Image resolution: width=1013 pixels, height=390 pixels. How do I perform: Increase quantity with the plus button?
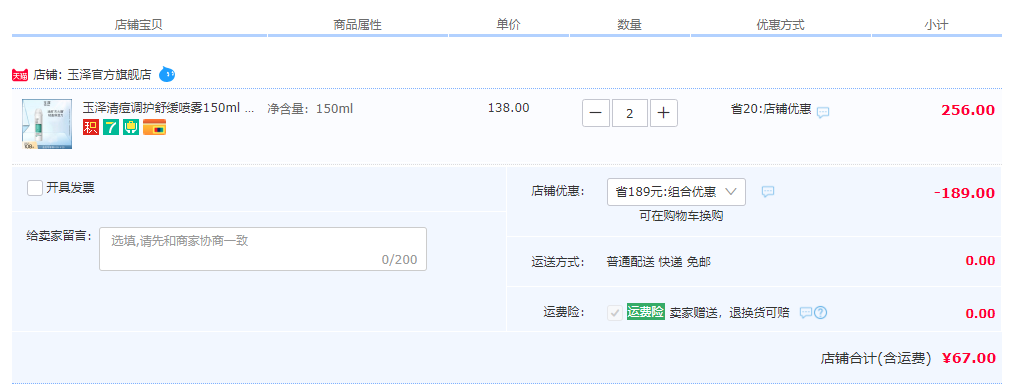pos(663,114)
